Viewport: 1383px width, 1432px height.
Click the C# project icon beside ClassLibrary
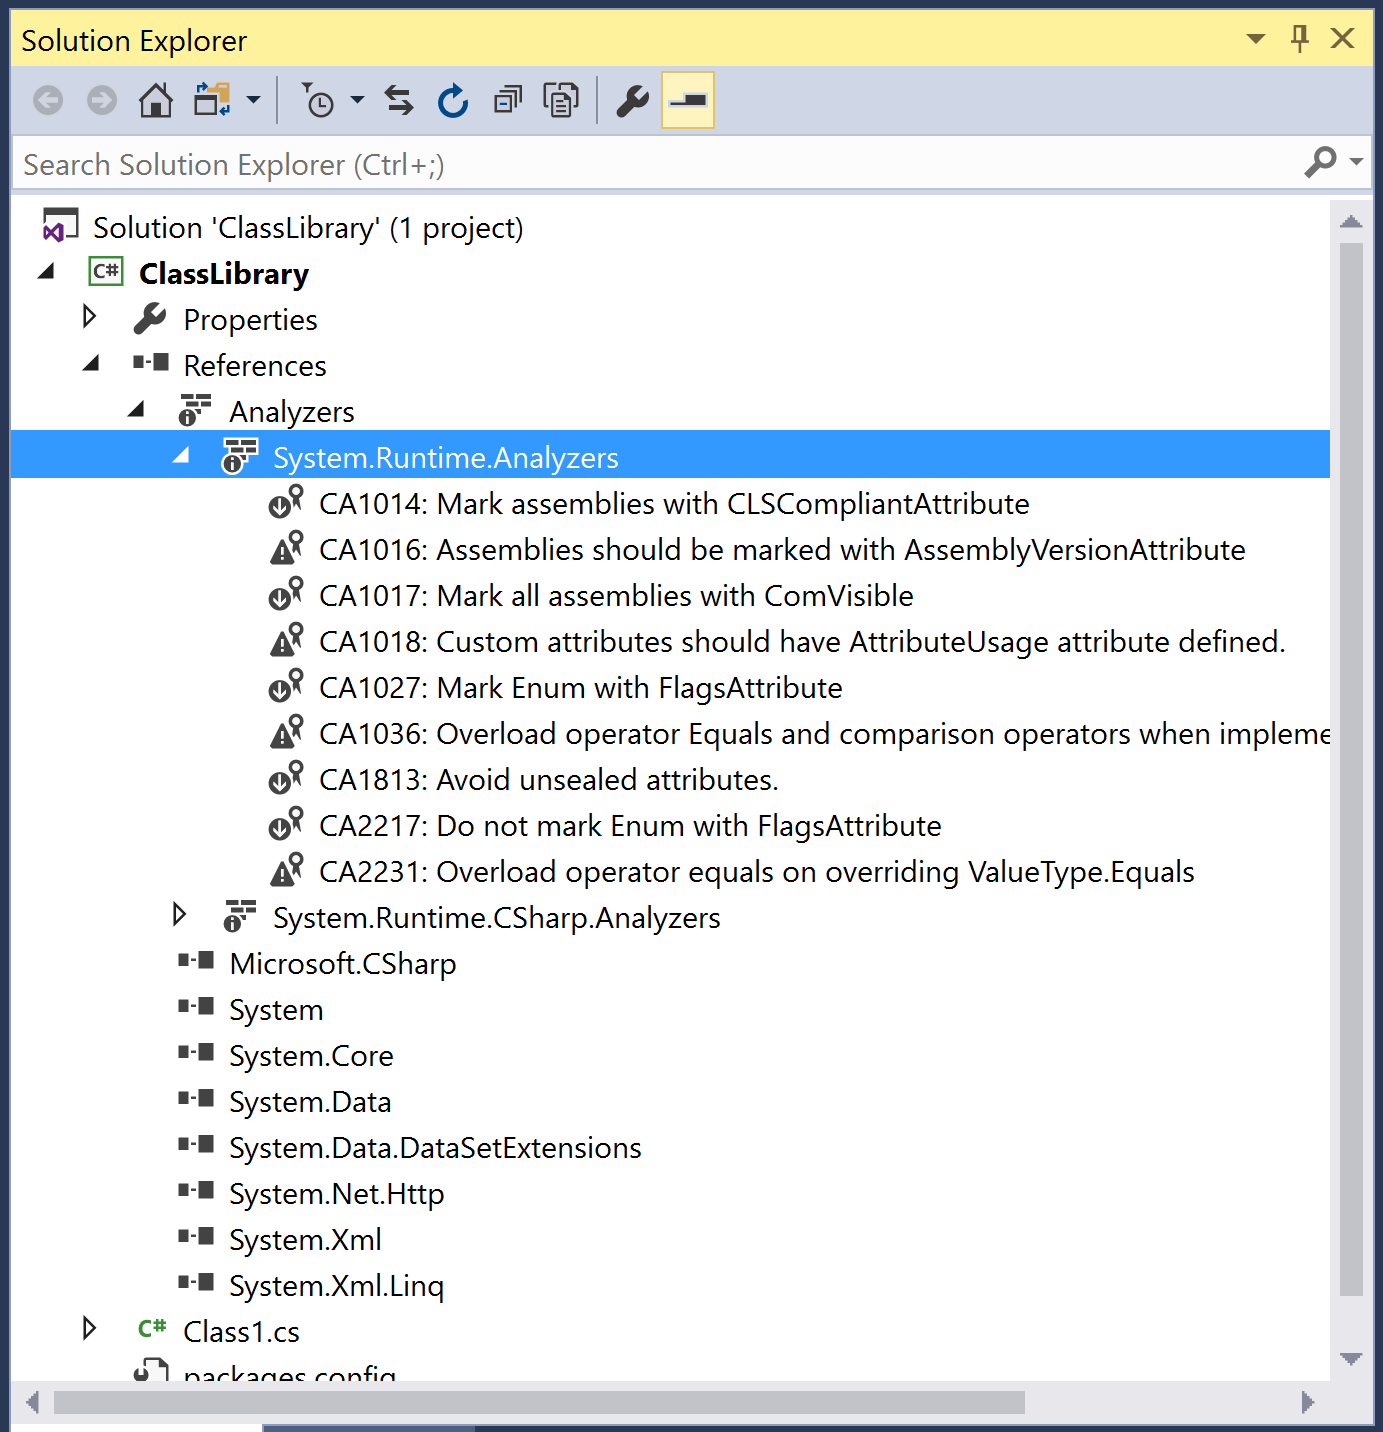[x=106, y=271]
